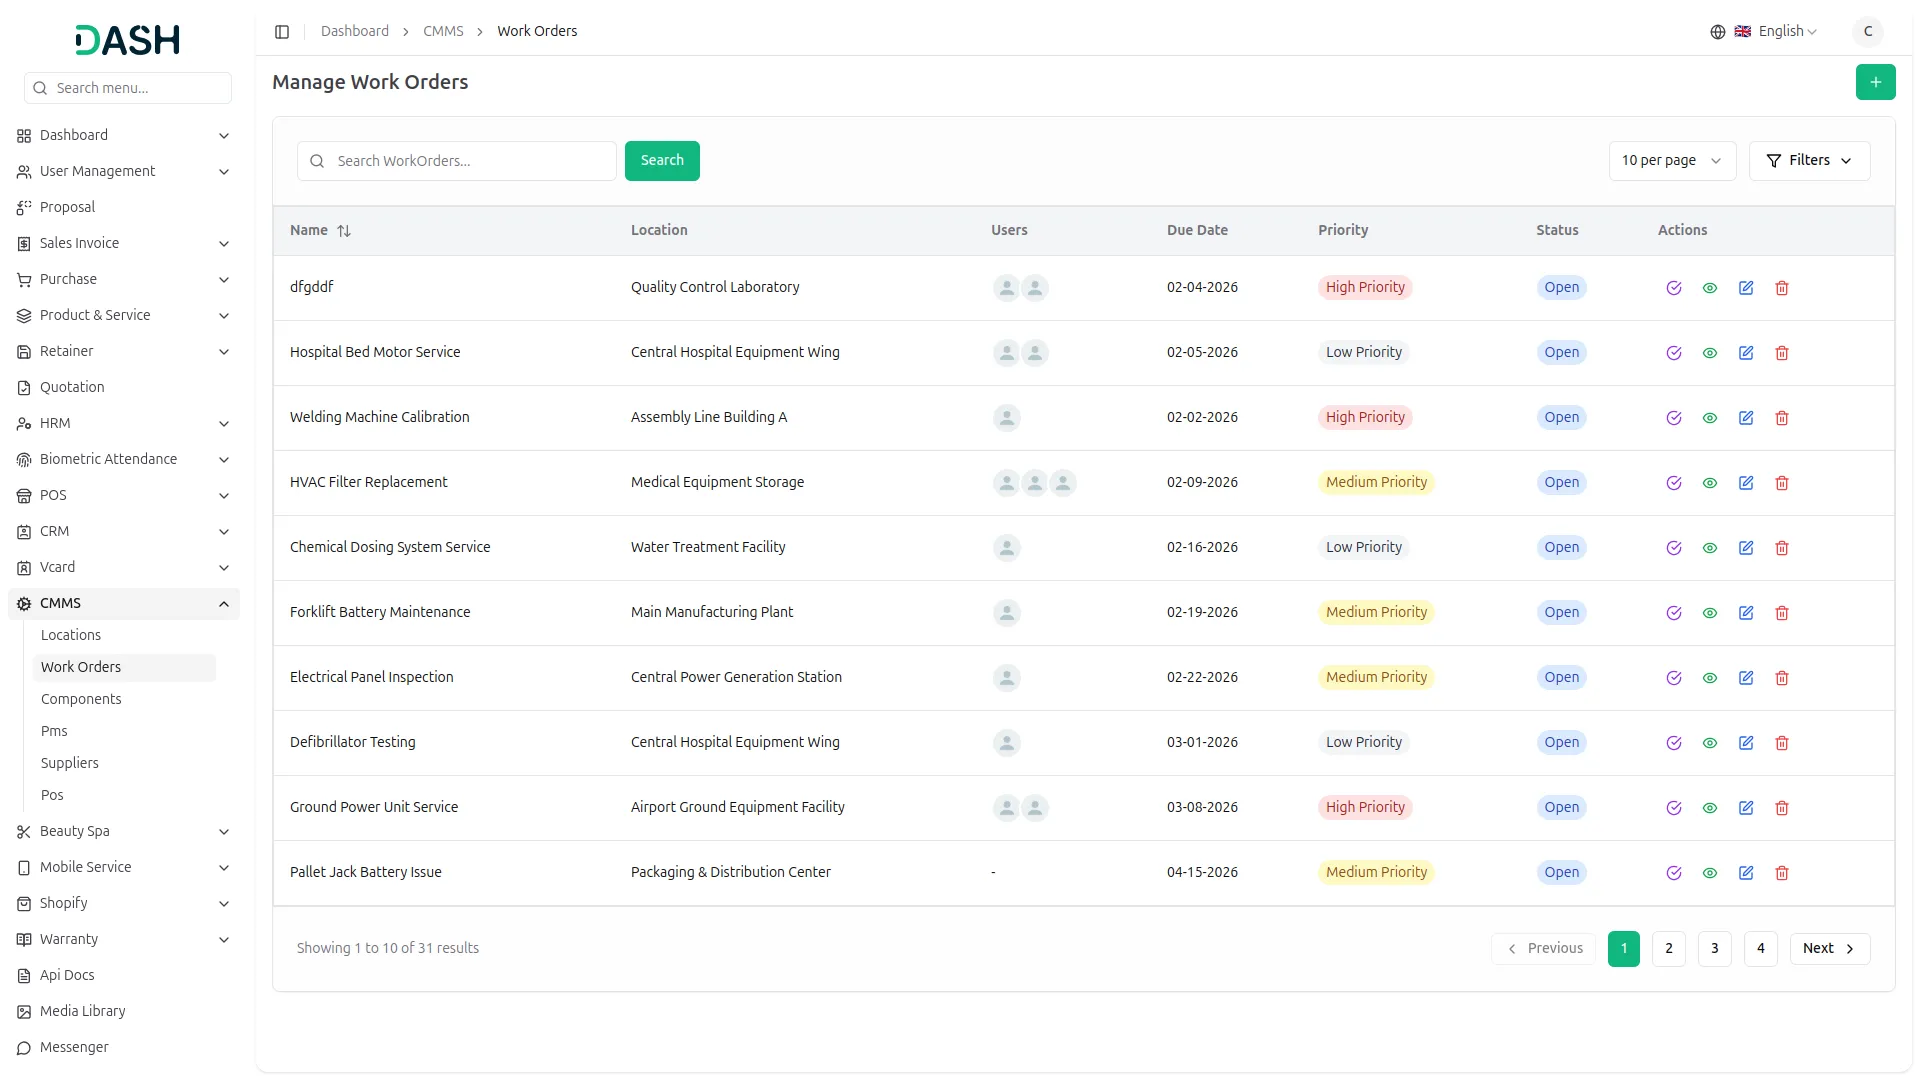1920x1080 pixels.
Task: Go to Suppliers sidebar submenu item
Action: click(70, 763)
